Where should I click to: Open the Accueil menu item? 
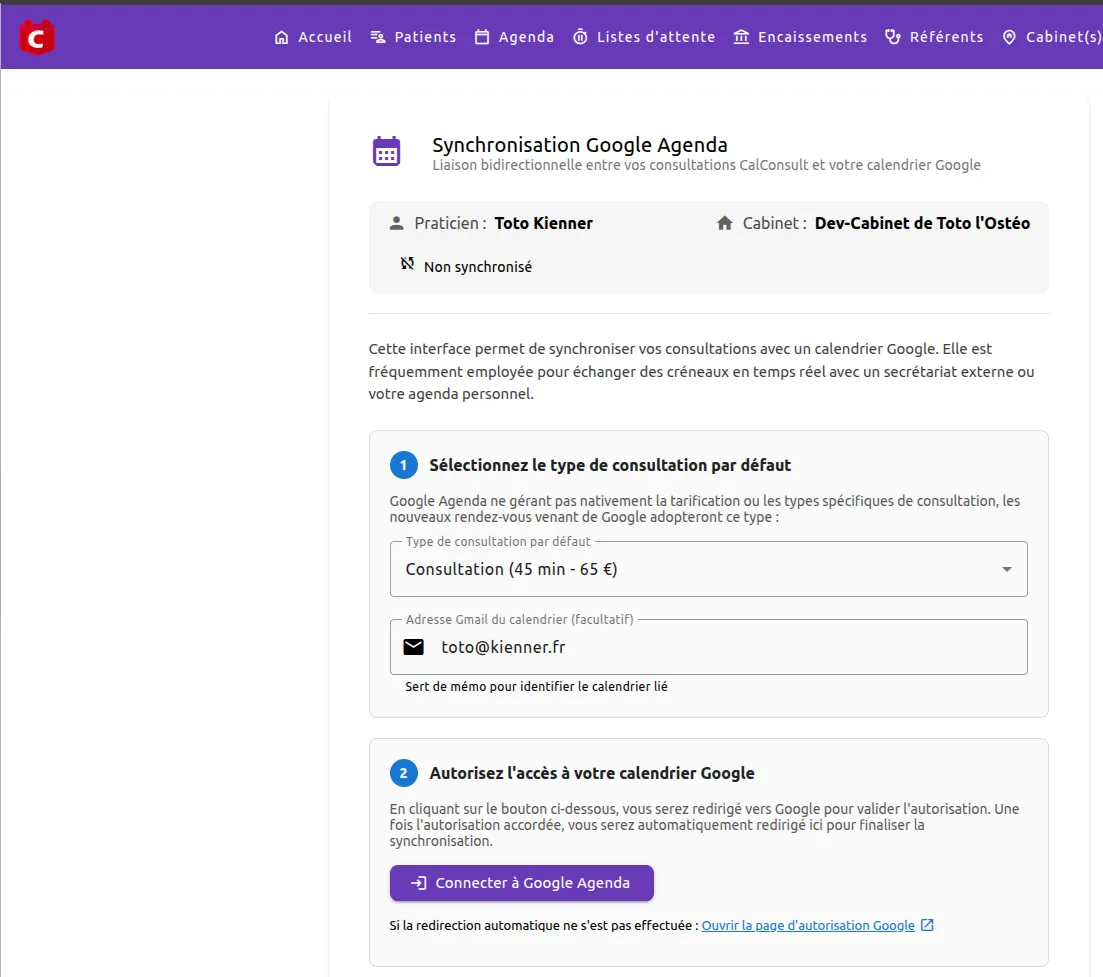pyautogui.click(x=312, y=37)
